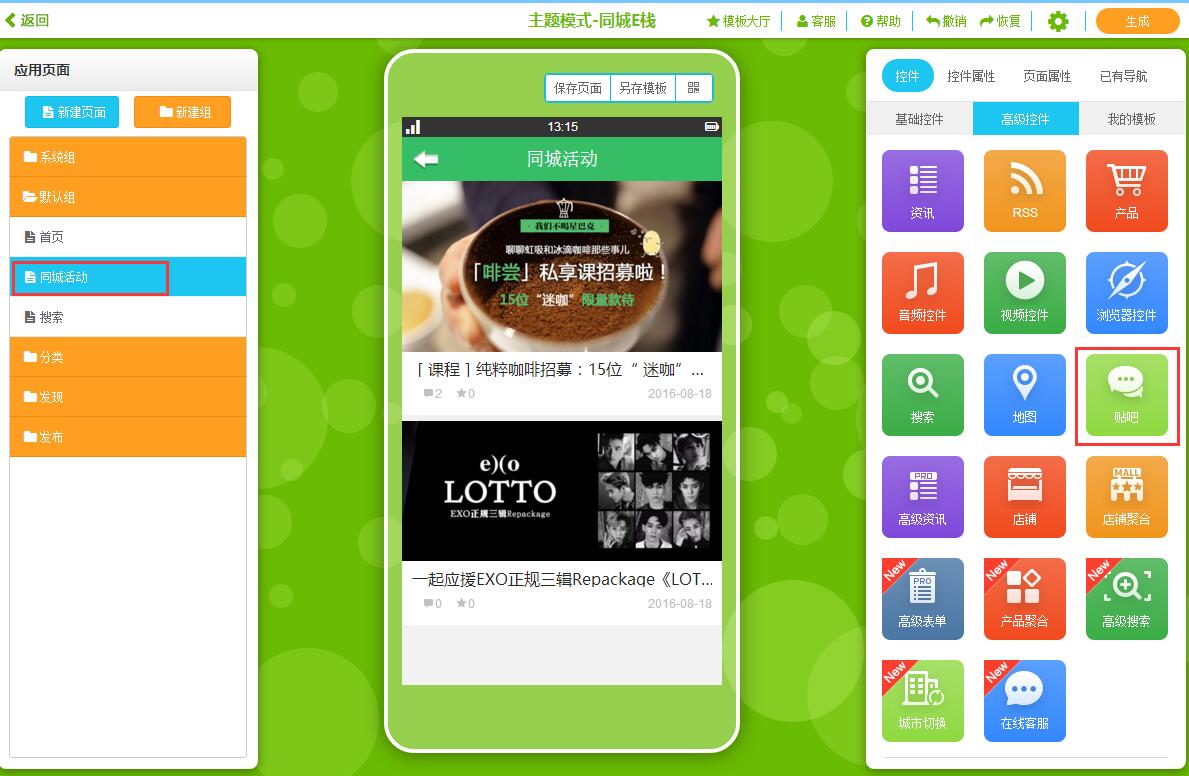This screenshot has height=776, width=1189.
Task: Switch to the 基础控件 tab
Action: (919, 119)
